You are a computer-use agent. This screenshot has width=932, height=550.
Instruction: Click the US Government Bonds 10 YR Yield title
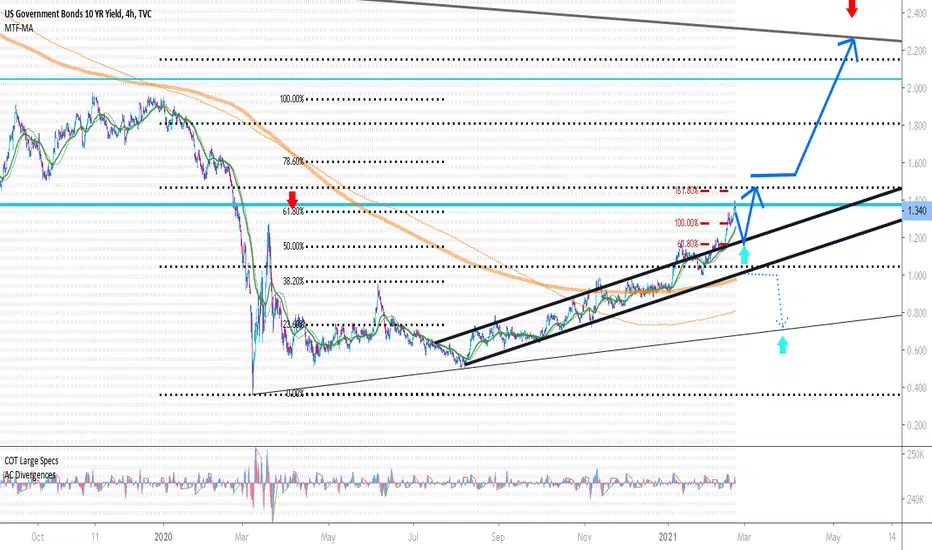[x=78, y=14]
